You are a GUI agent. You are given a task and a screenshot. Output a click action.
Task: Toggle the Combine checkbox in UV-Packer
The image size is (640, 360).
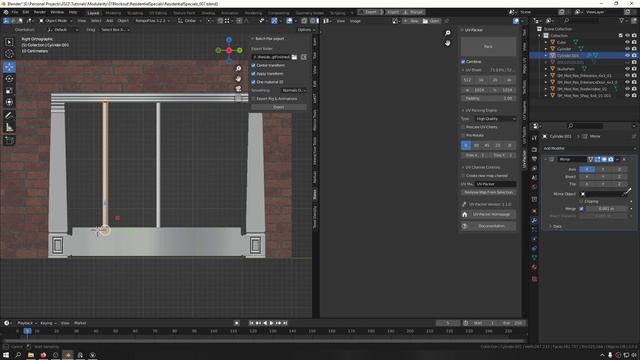463,62
